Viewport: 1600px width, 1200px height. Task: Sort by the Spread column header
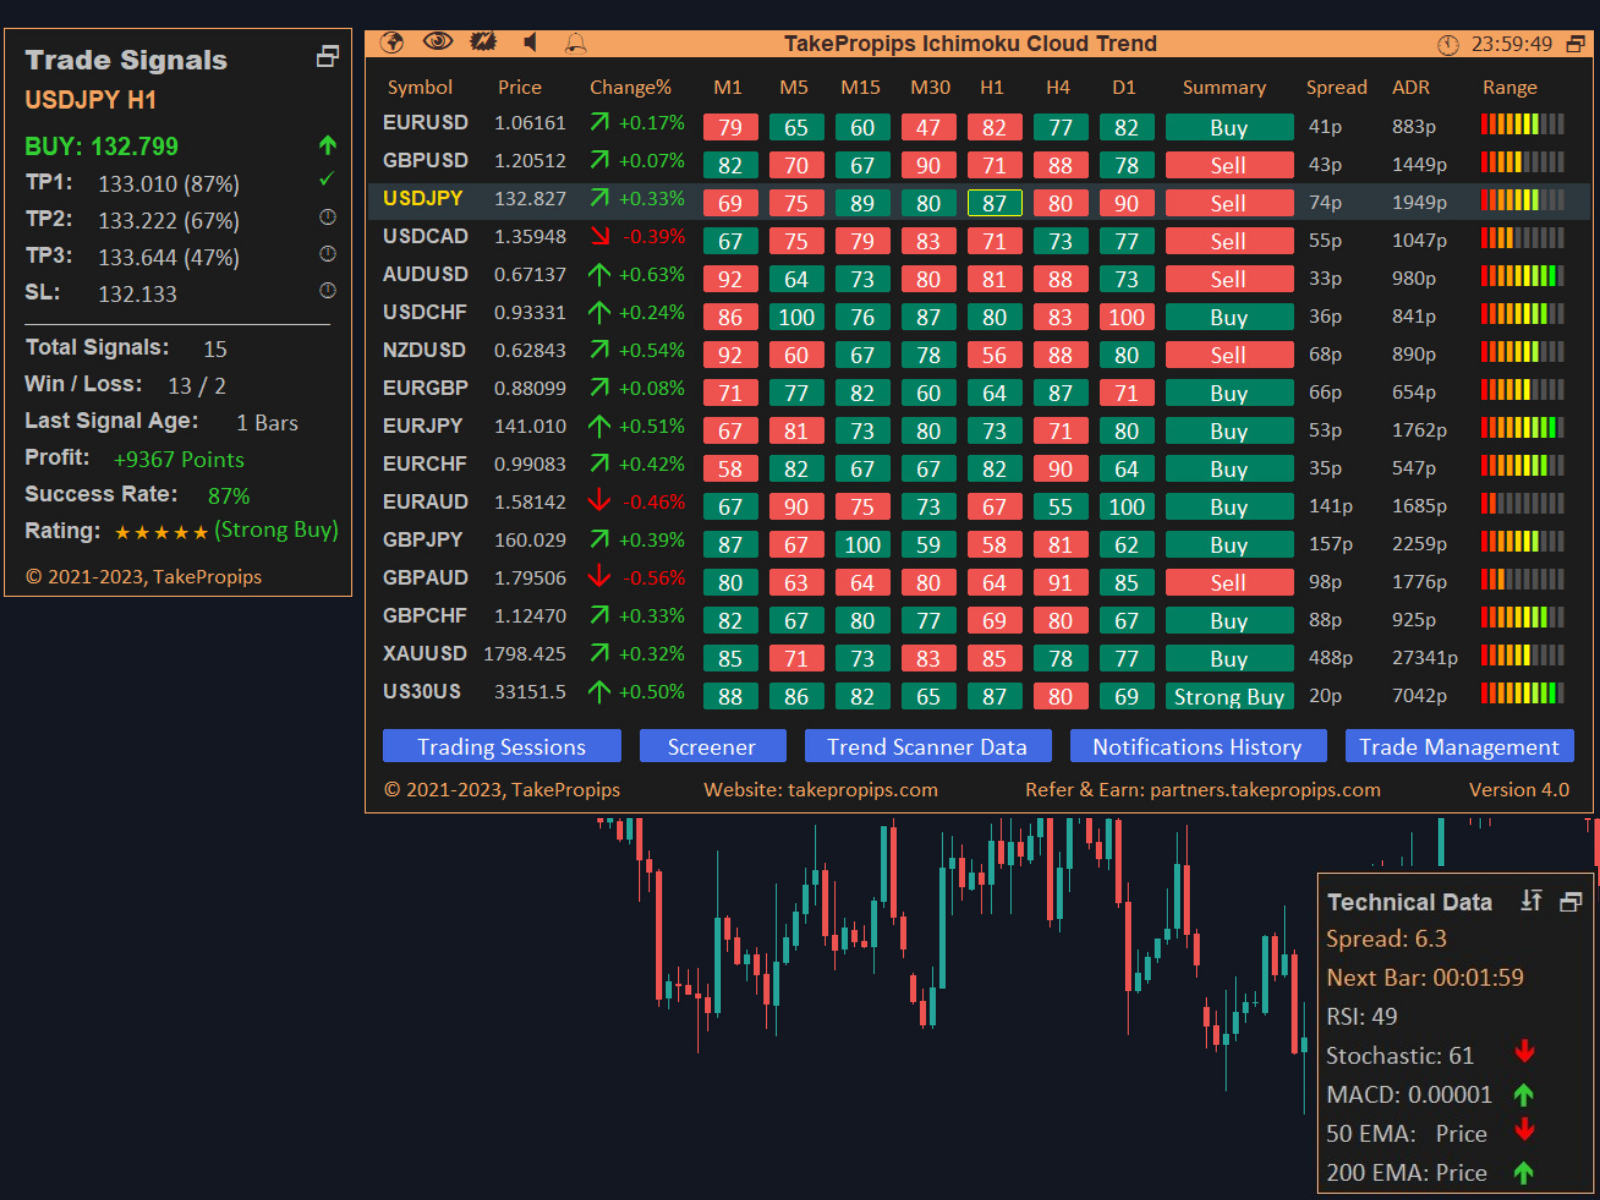tap(1336, 87)
